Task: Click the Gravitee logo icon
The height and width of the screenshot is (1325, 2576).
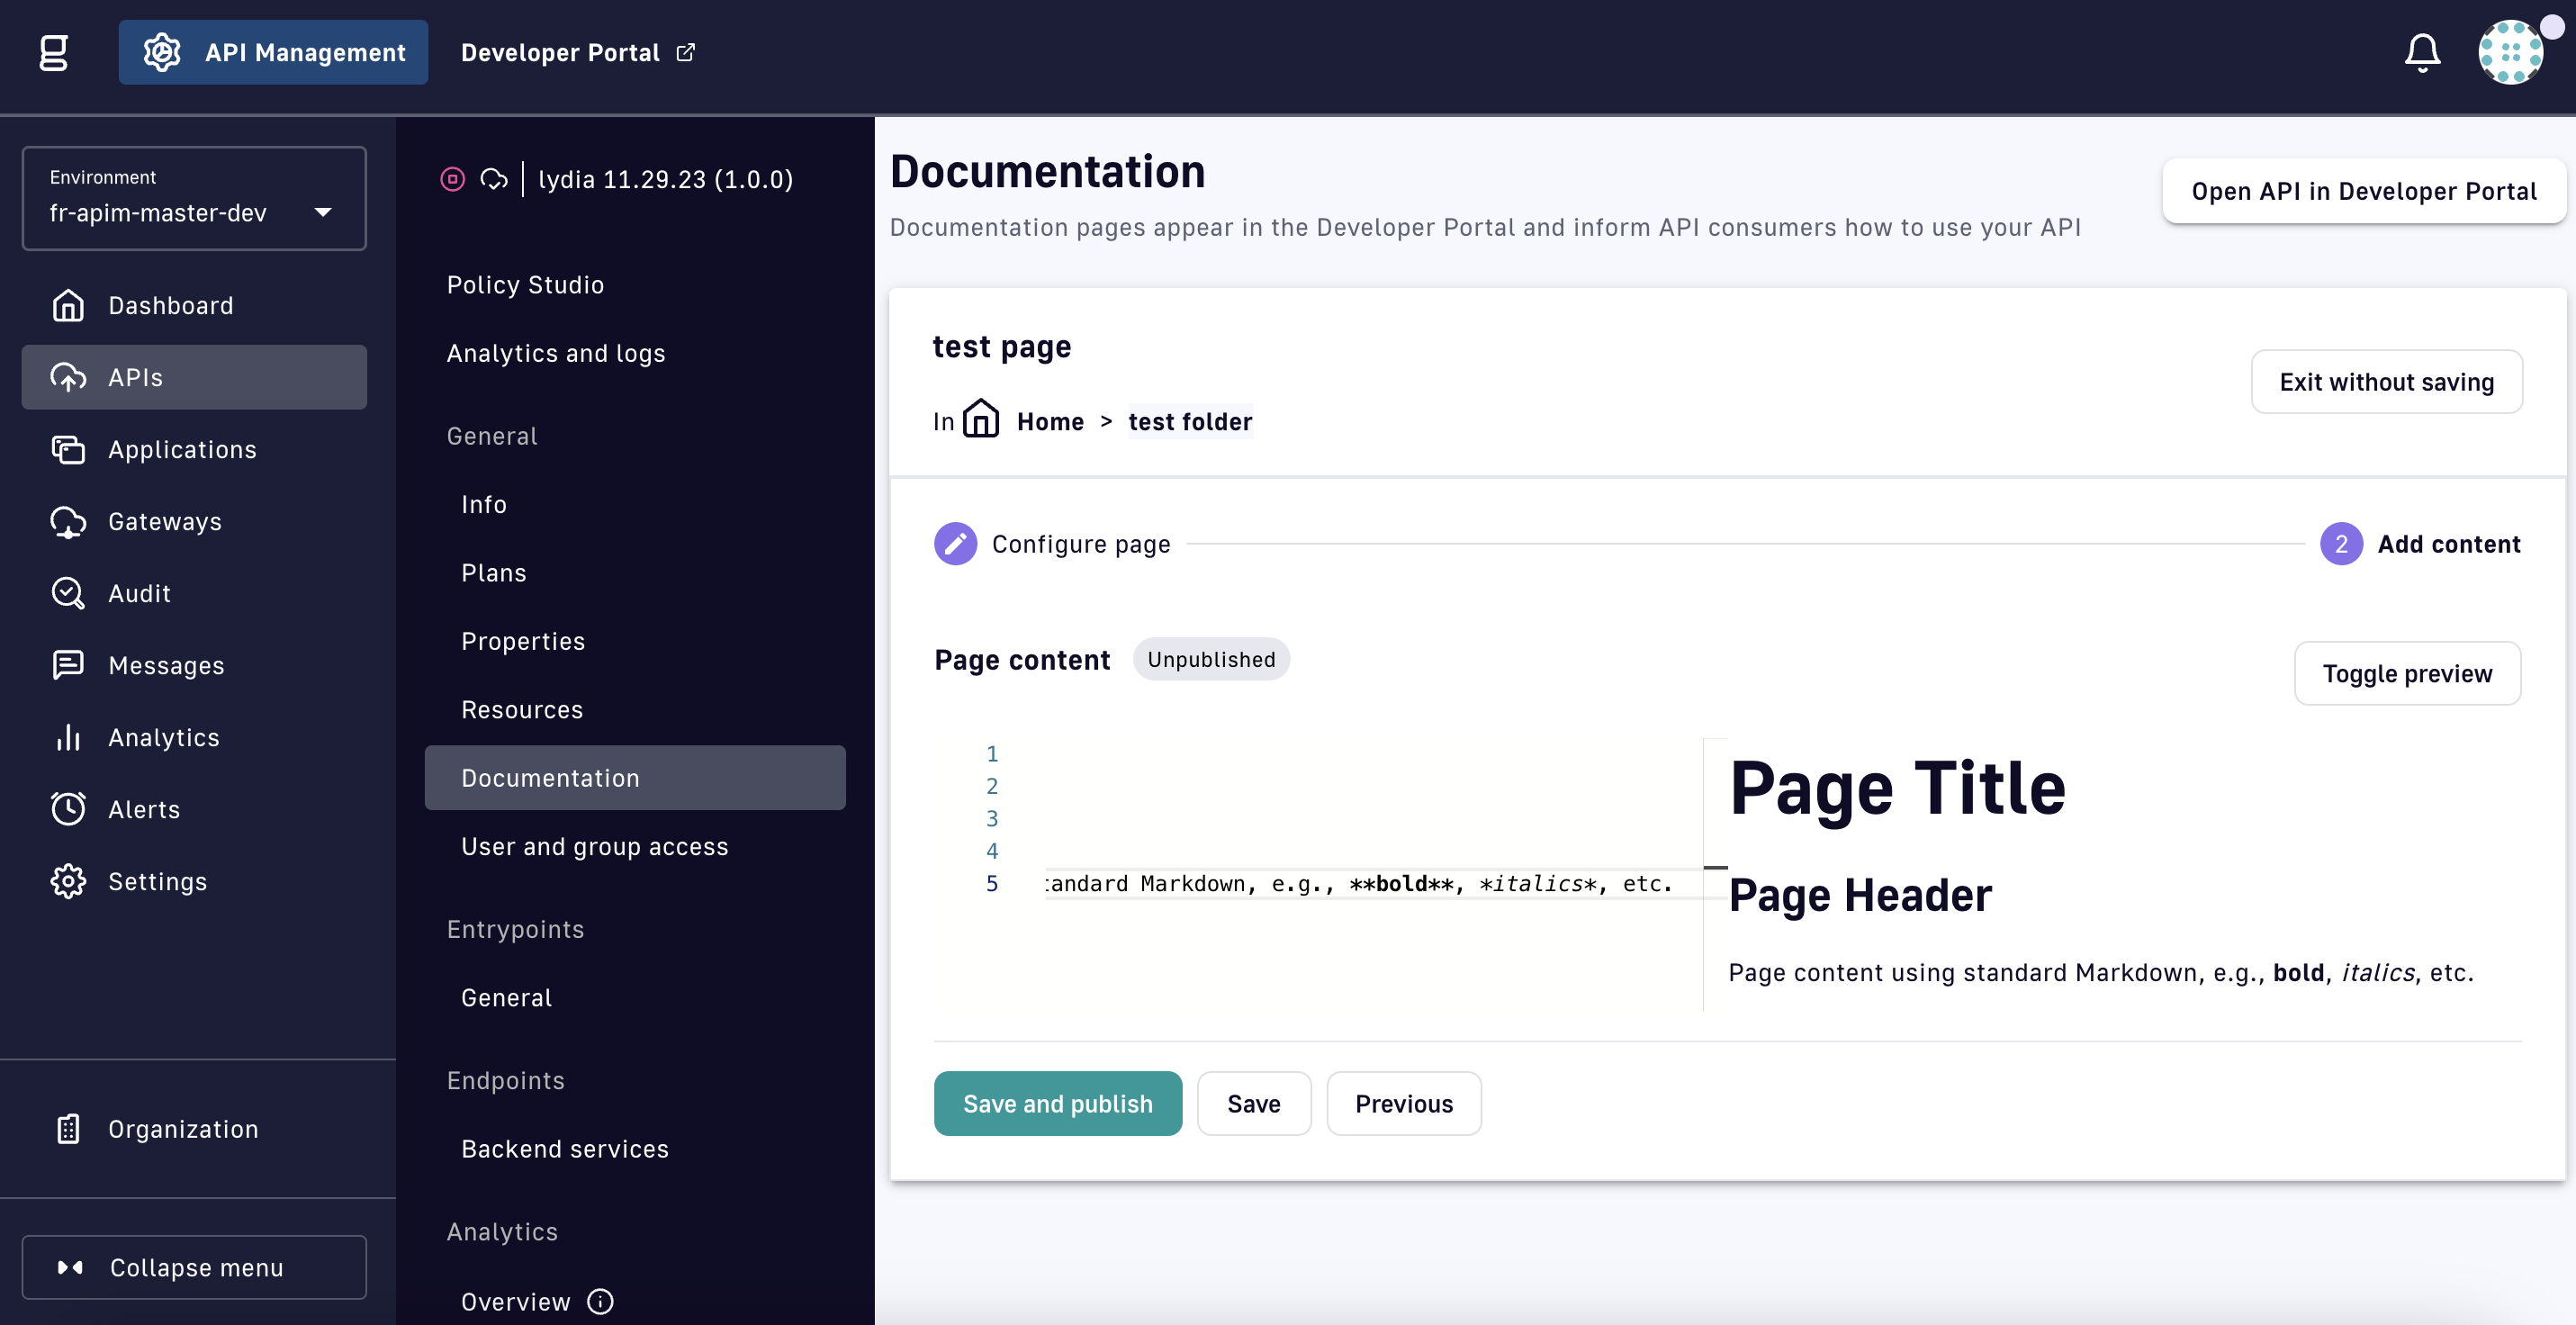Action: (54, 52)
